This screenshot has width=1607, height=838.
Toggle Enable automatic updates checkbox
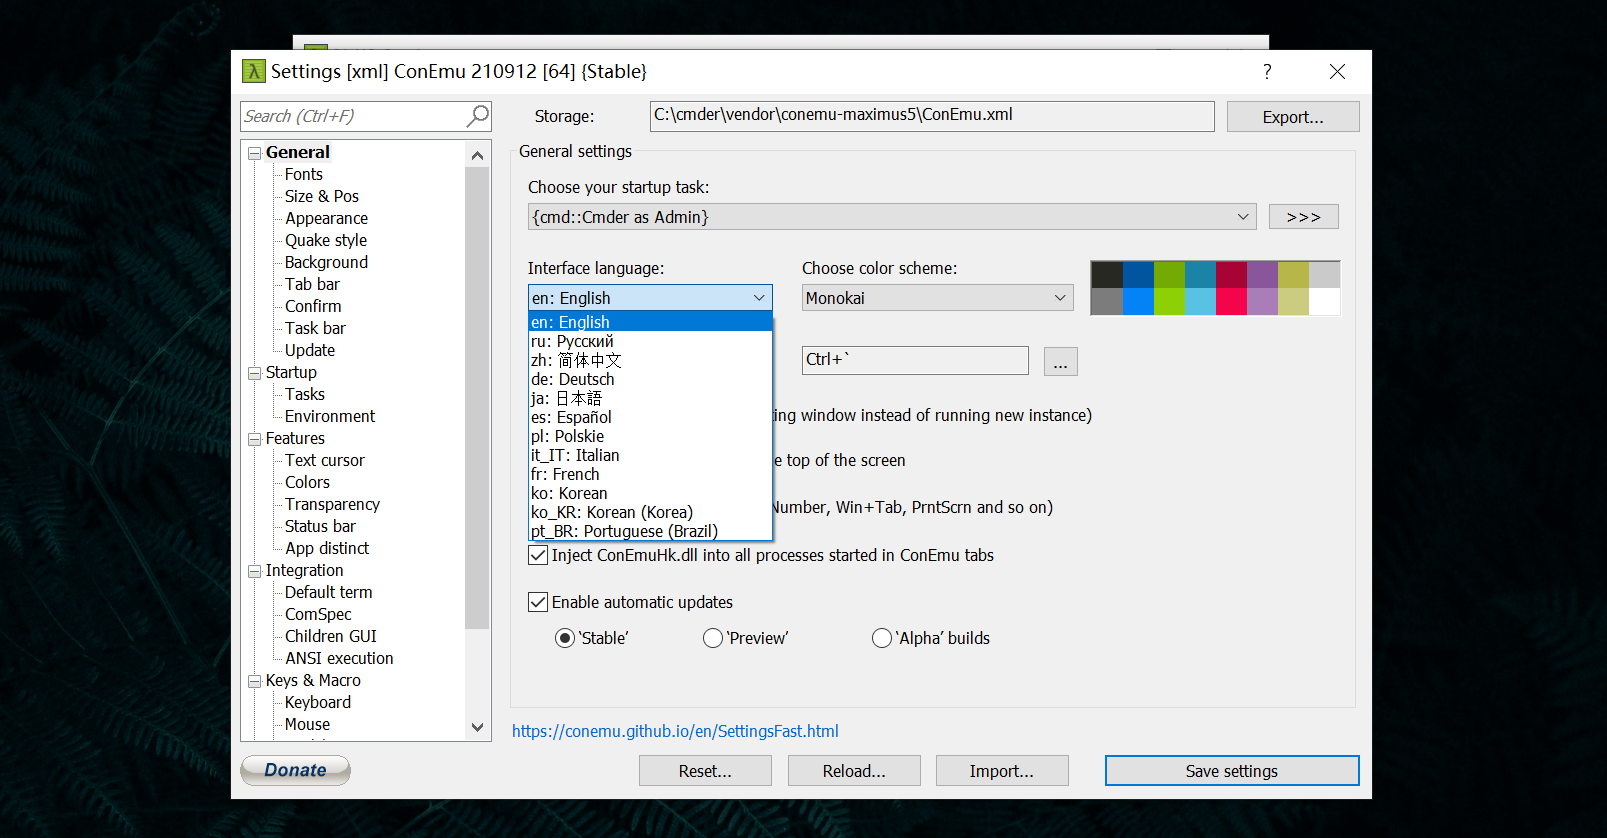point(538,602)
